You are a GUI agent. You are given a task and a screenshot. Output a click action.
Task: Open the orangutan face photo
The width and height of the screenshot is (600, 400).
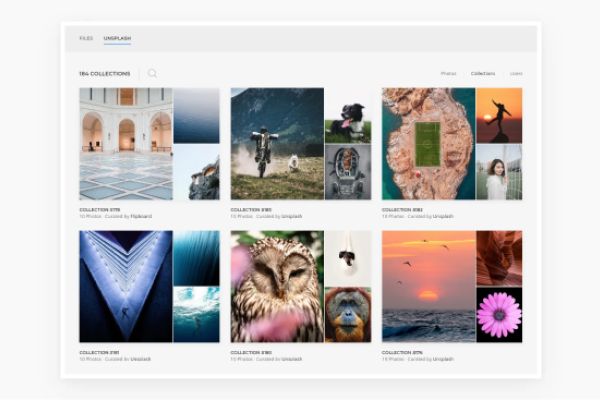(348, 315)
